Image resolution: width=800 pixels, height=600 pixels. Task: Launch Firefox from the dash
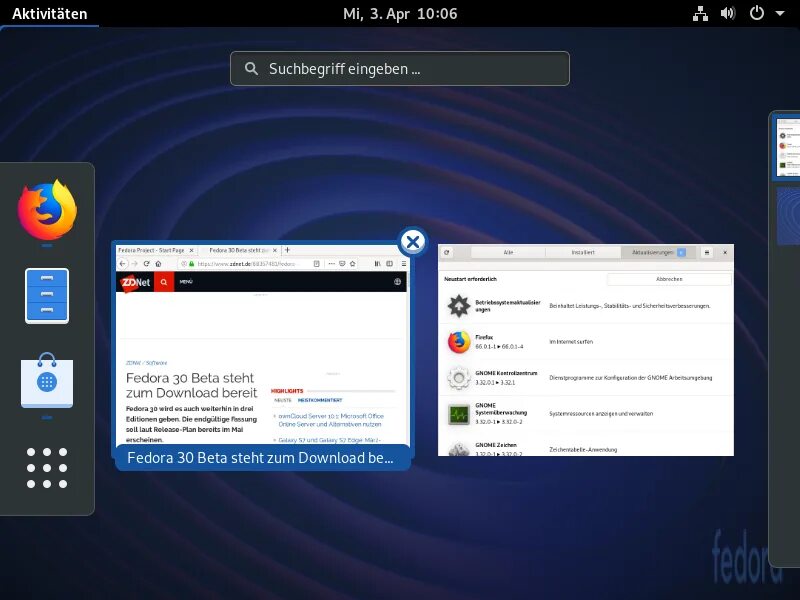point(47,210)
